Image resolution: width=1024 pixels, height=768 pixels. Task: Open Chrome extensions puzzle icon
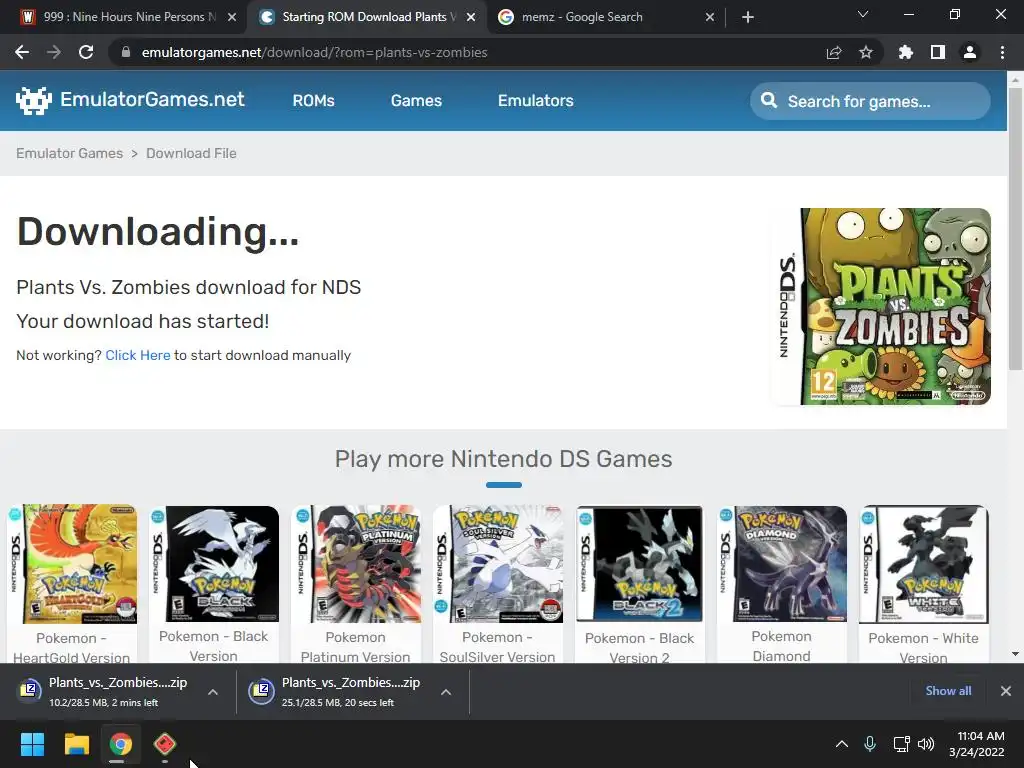[905, 52]
